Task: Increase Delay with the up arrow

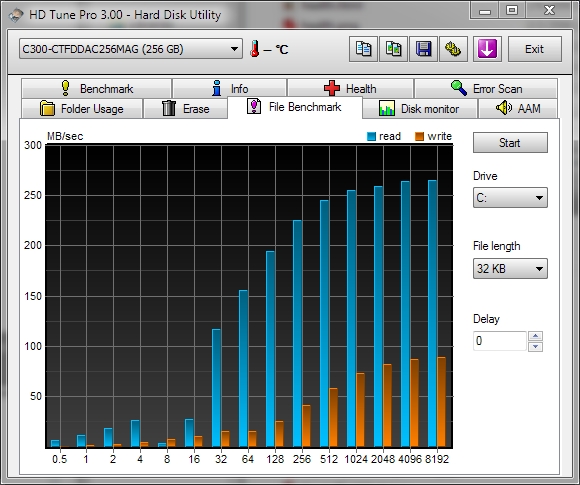Action: 536,336
